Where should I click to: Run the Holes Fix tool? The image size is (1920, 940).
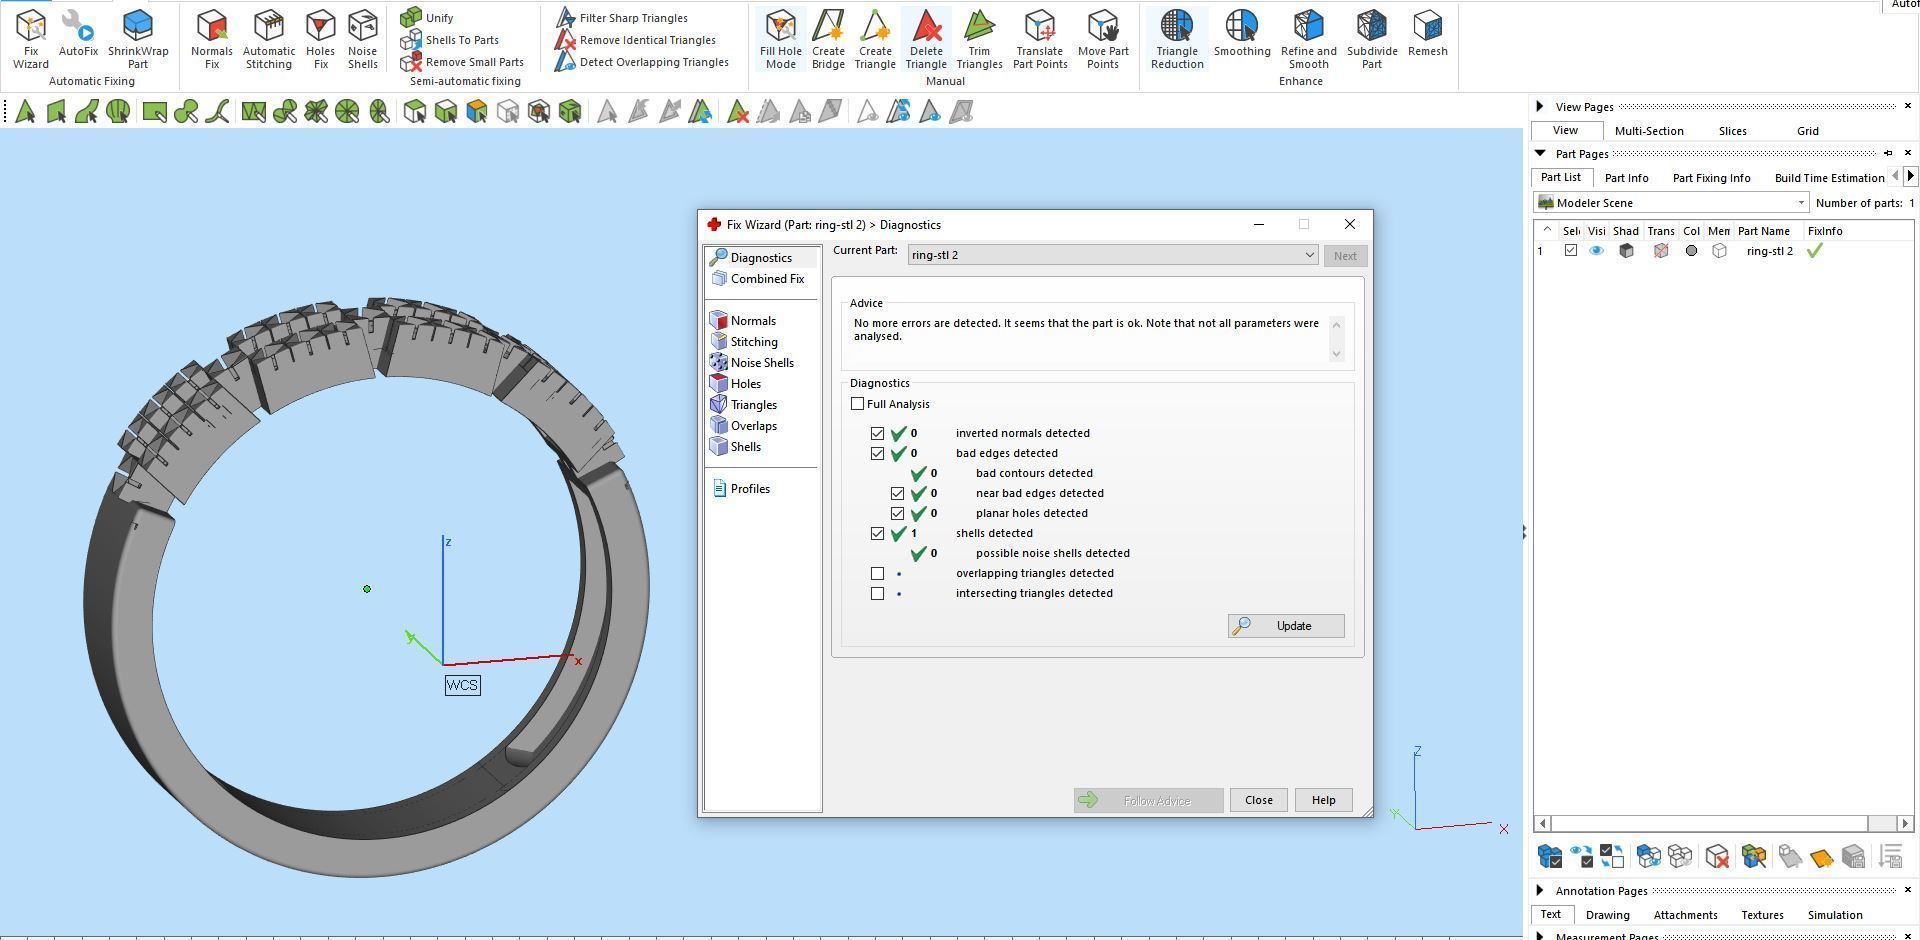(320, 40)
